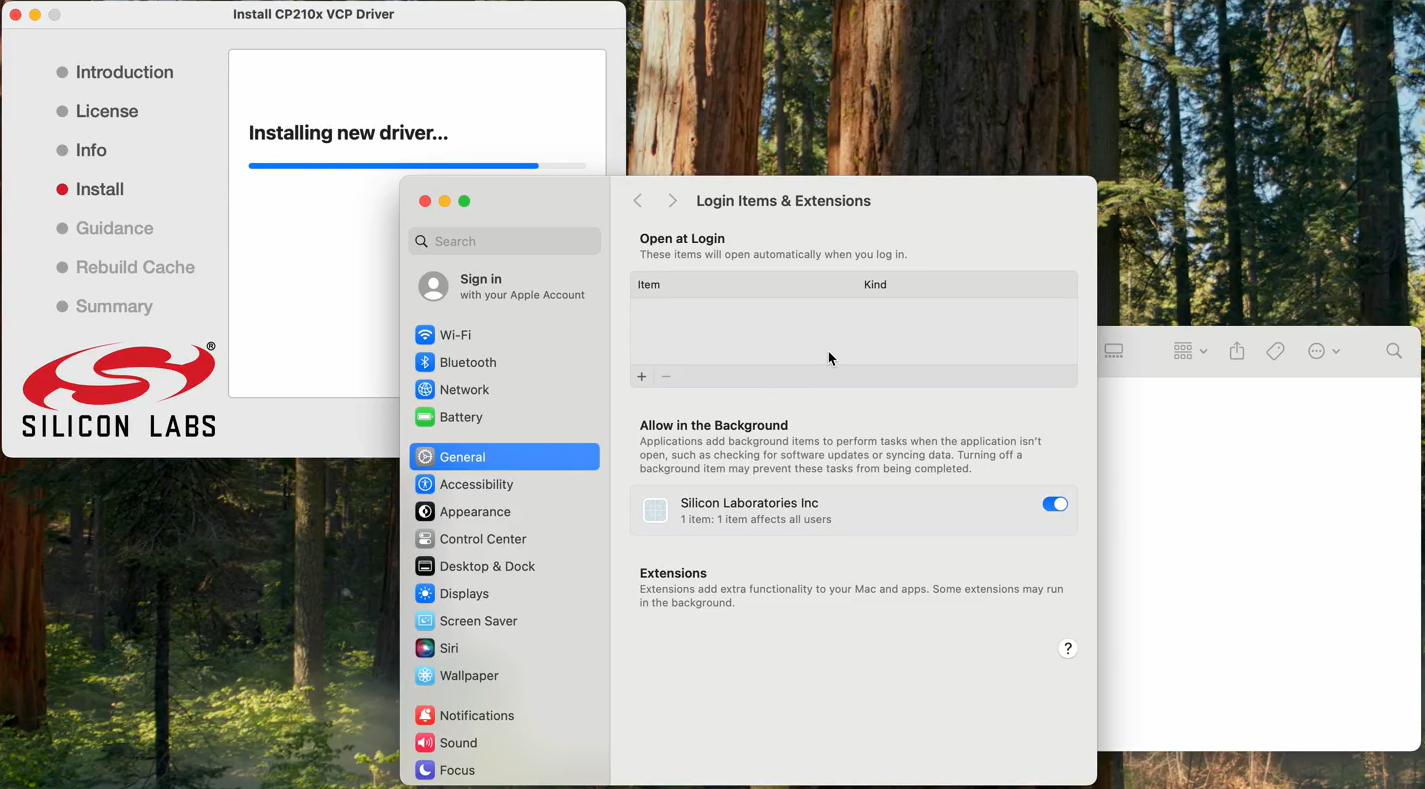Click Finder share icon
The width and height of the screenshot is (1425, 789).
coord(1237,351)
